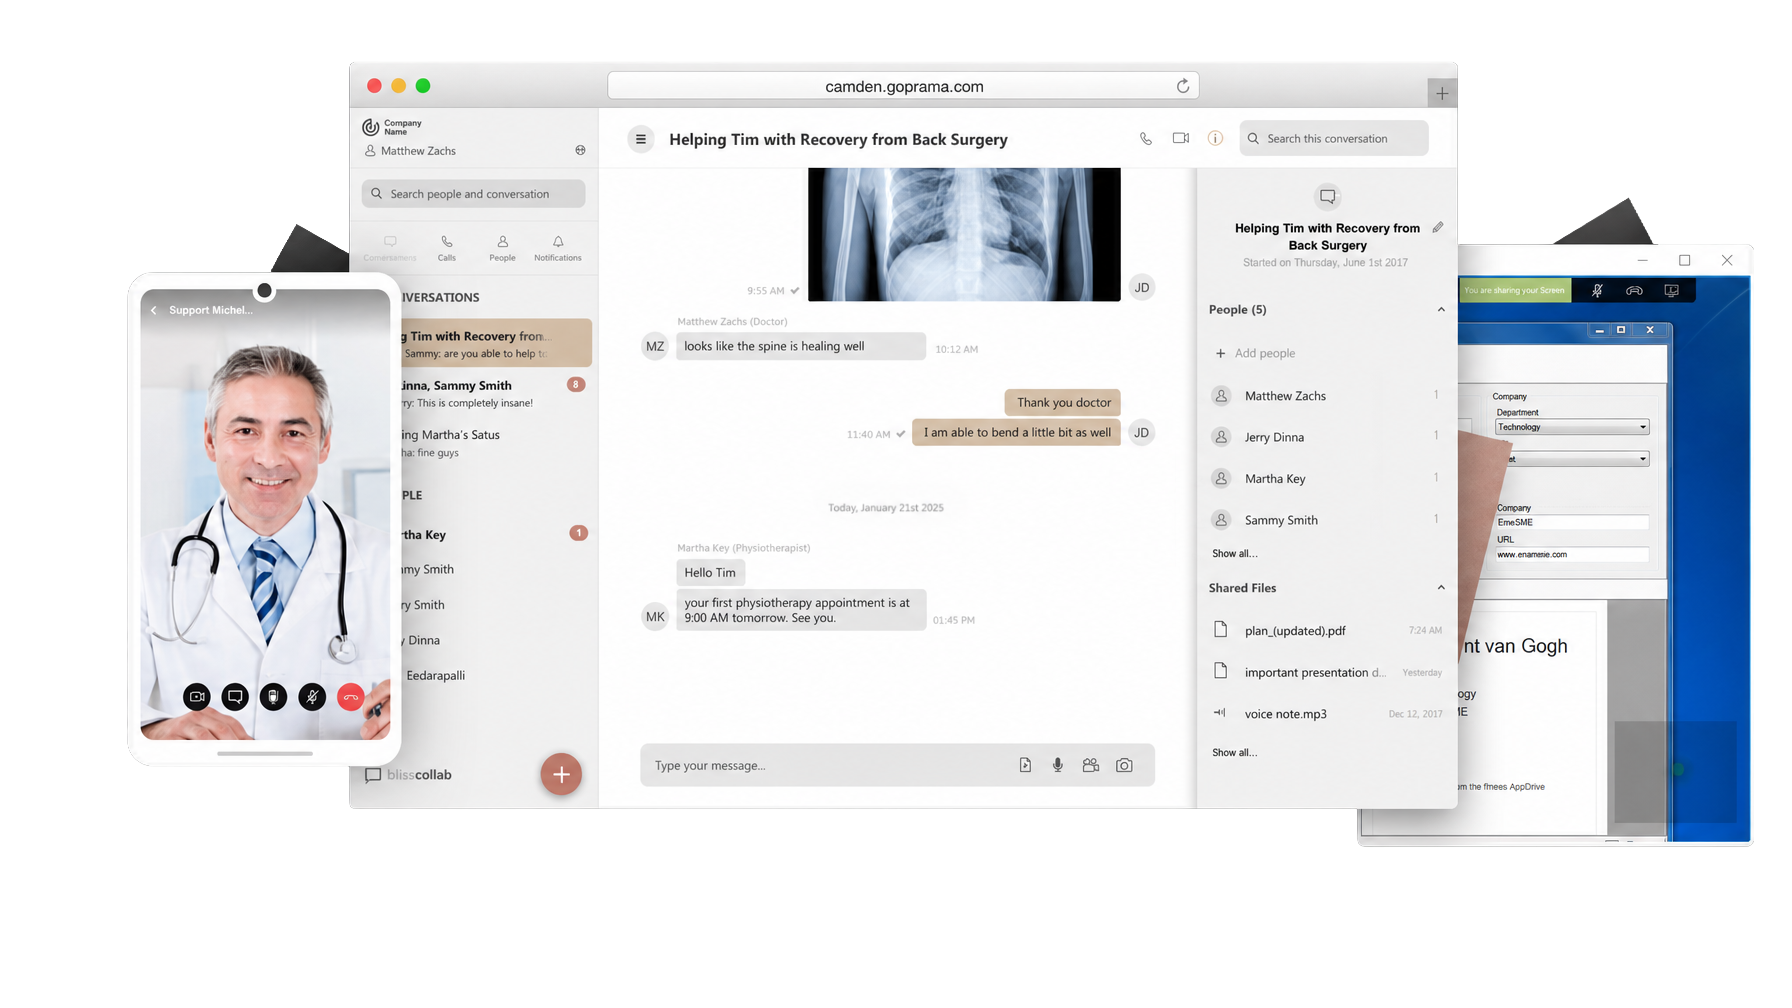The width and height of the screenshot is (1792, 1008).
Task: Open the dropdown below Department in the shared window
Action: (x=1577, y=459)
